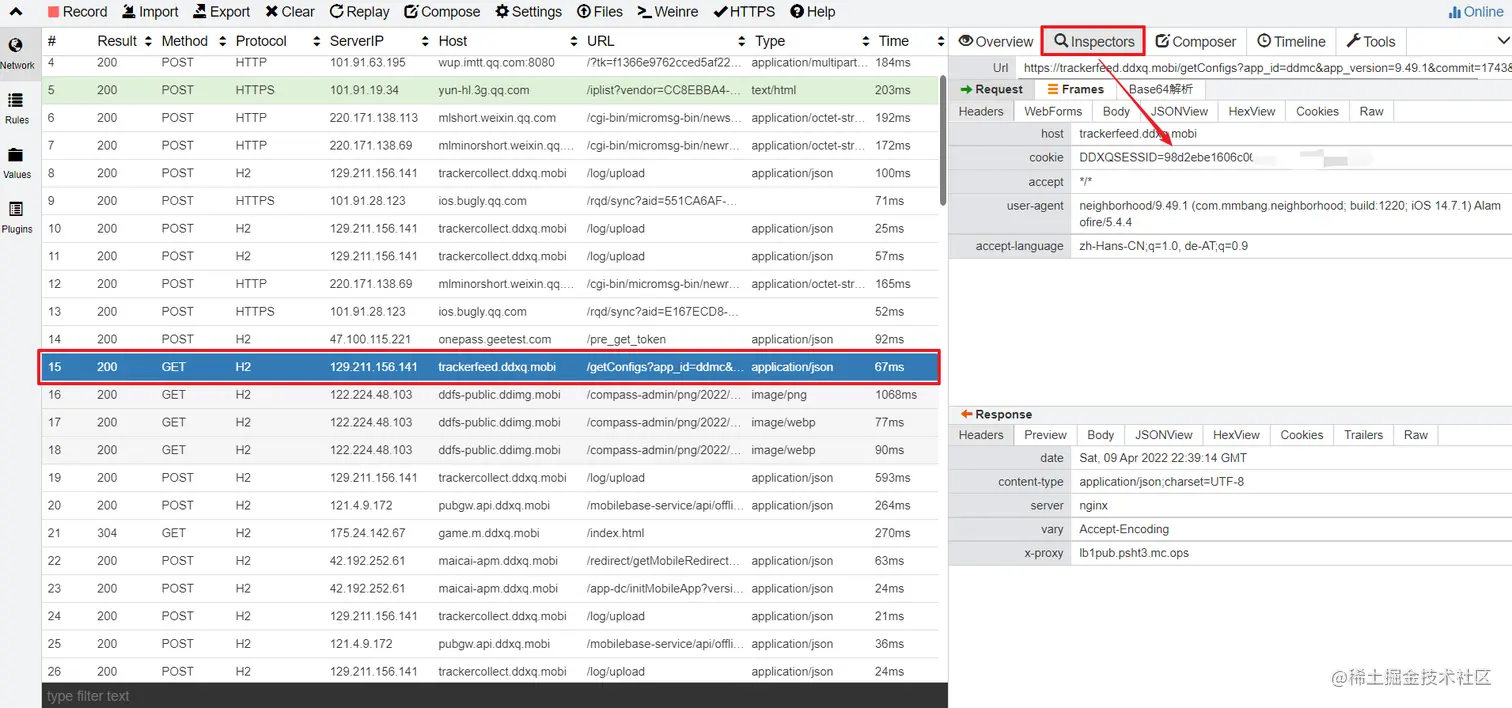This screenshot has width=1512, height=708.
Task: Open the HTTPS settings
Action: (x=745, y=12)
